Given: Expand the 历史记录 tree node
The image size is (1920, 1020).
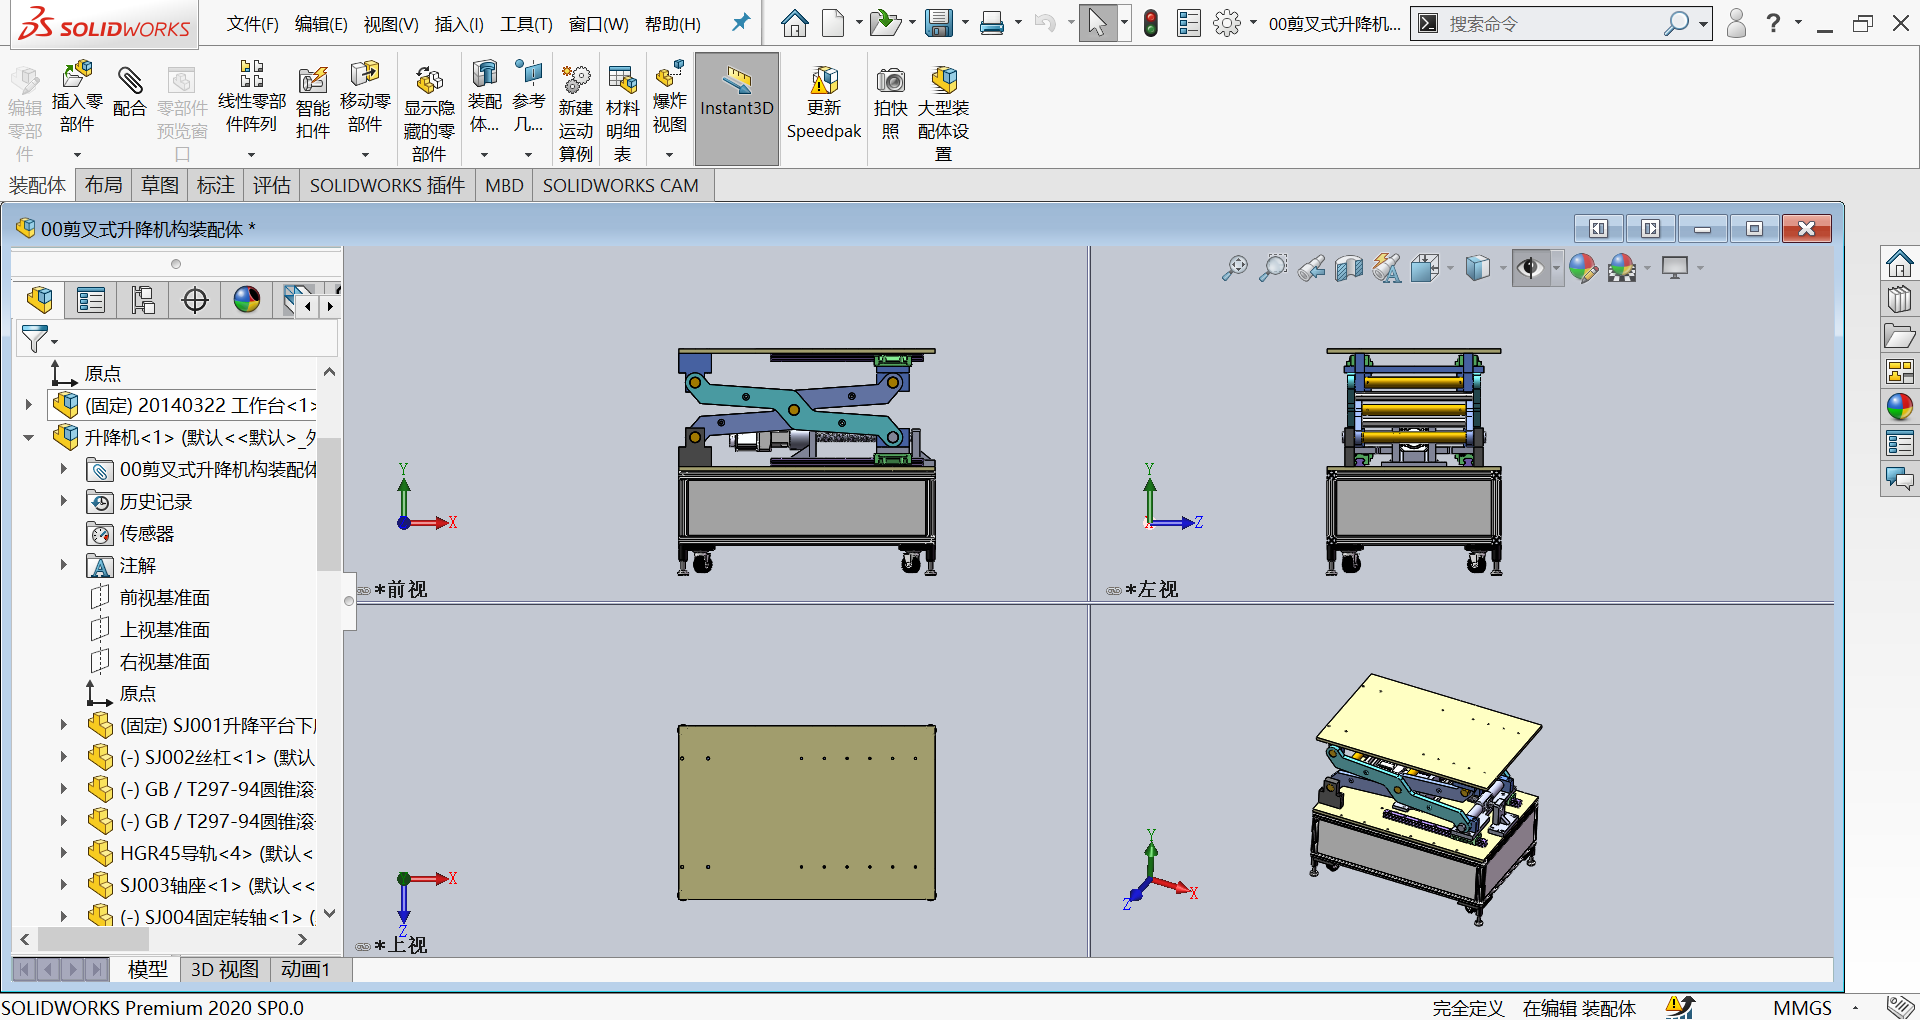Looking at the screenshot, I should [63, 501].
